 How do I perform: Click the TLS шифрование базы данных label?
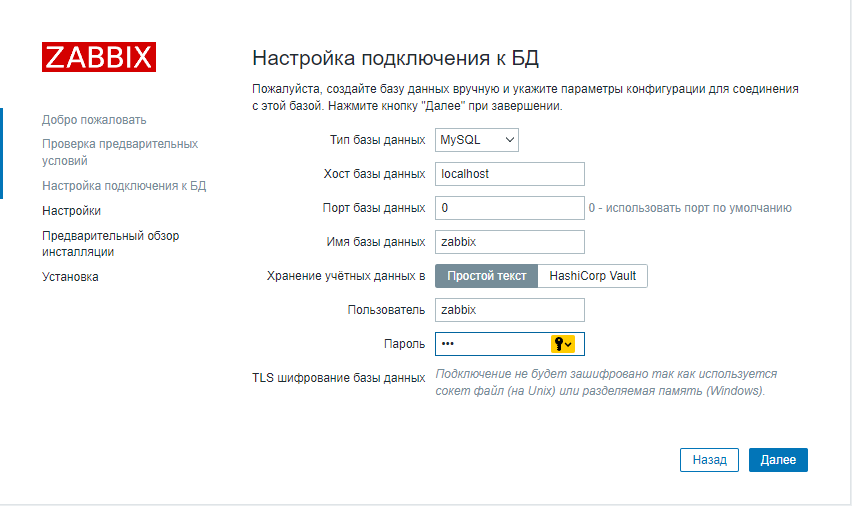pyautogui.click(x=339, y=378)
